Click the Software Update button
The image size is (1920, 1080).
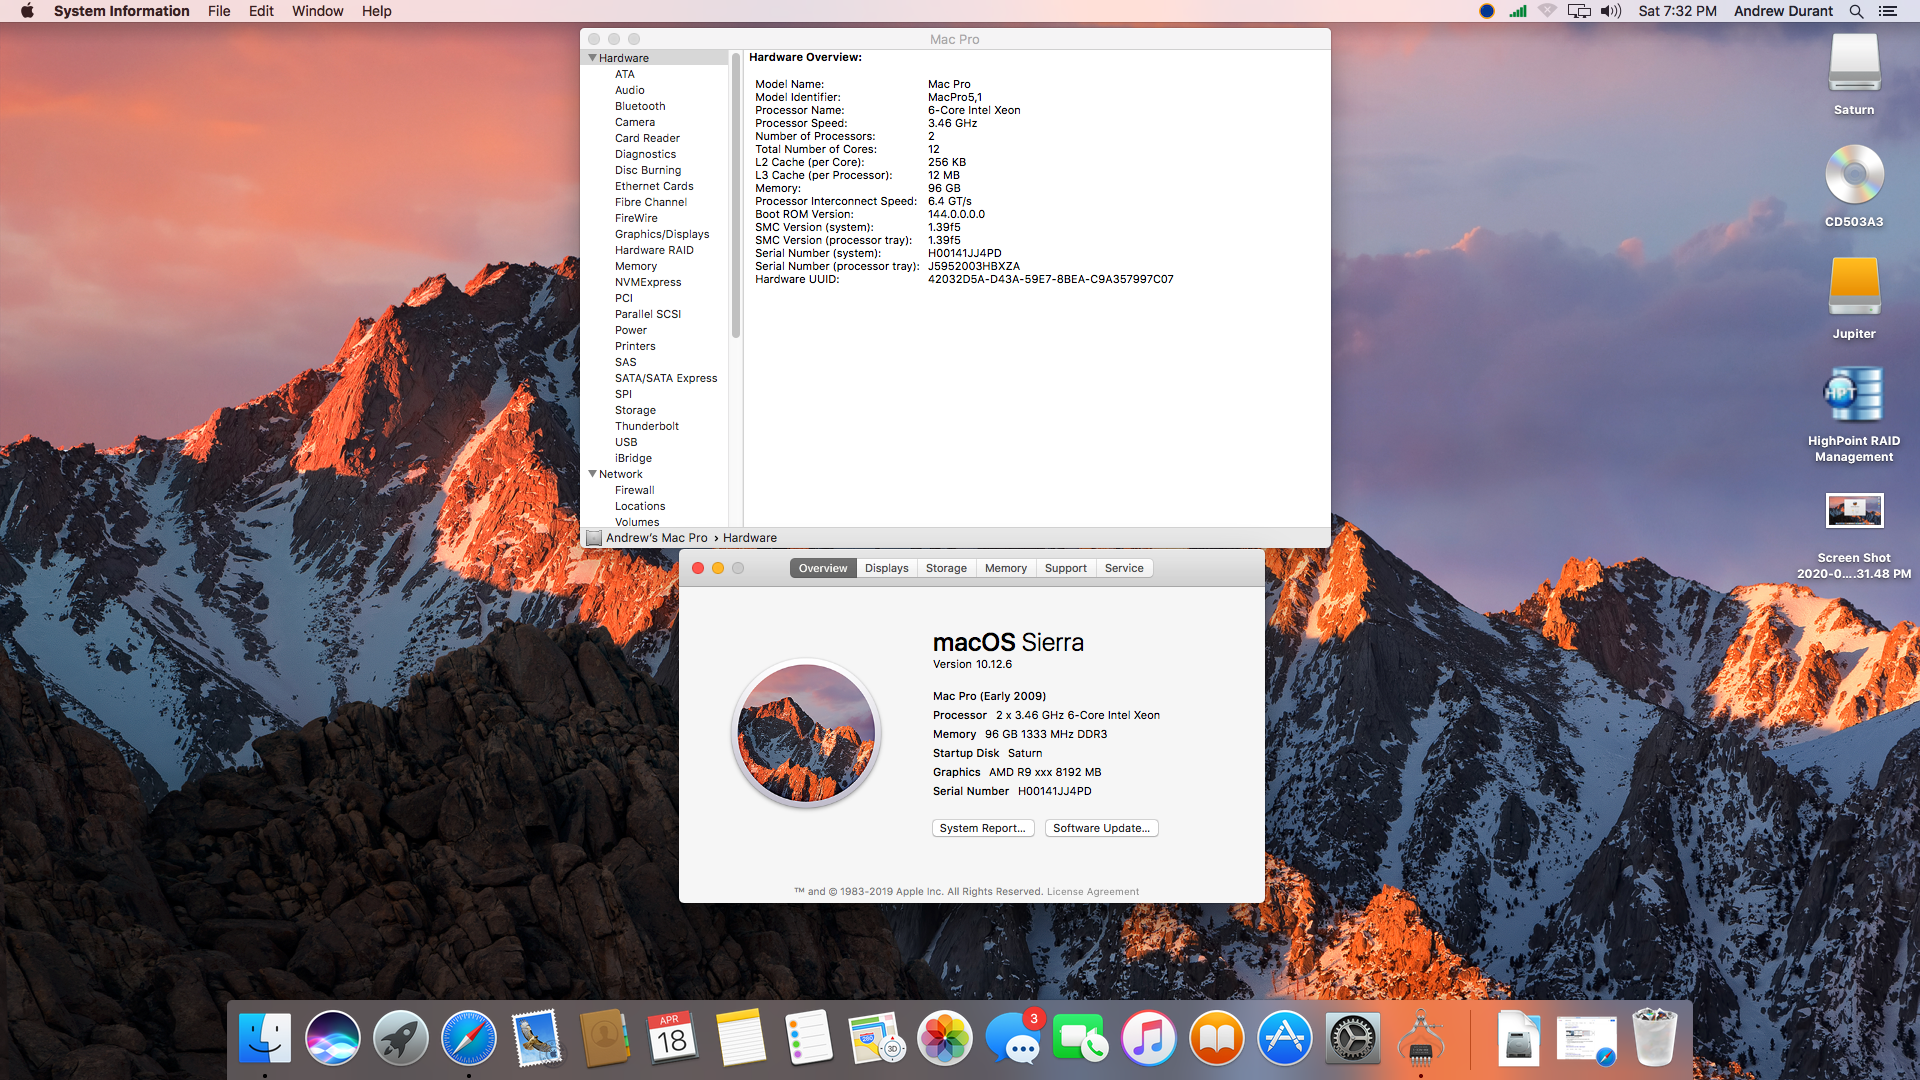click(1101, 828)
